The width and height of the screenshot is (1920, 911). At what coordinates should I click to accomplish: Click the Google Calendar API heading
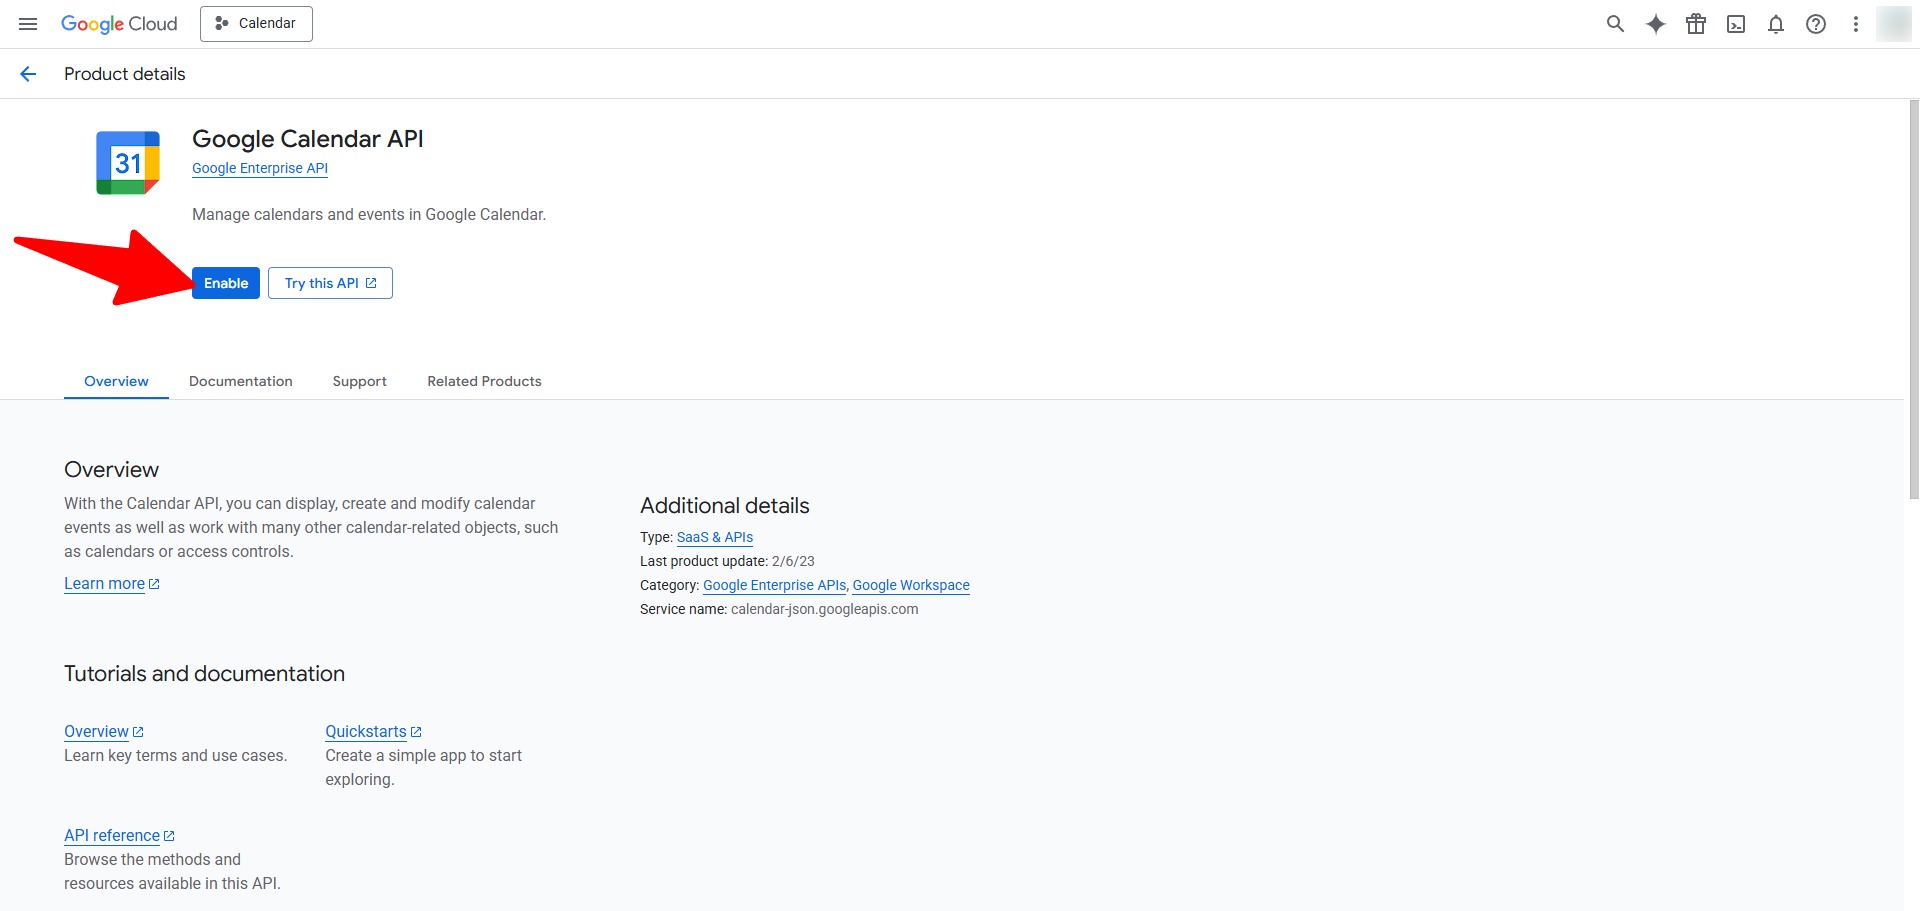pos(308,139)
